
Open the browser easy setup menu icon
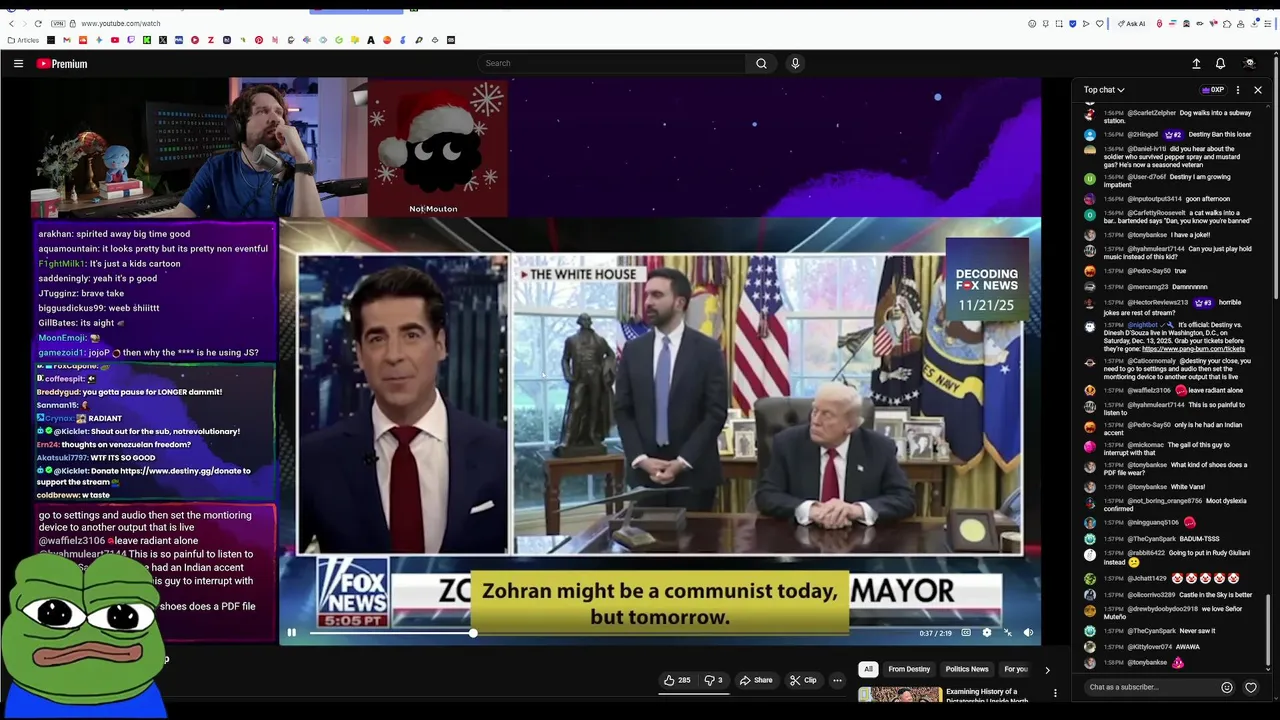pyautogui.click(x=1268, y=23)
